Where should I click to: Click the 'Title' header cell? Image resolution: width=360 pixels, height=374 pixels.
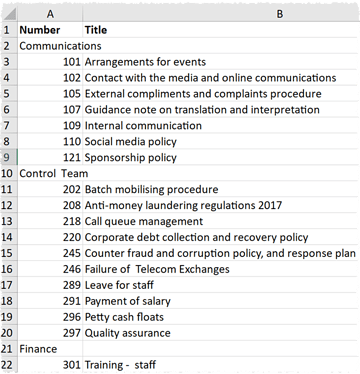(x=221, y=30)
